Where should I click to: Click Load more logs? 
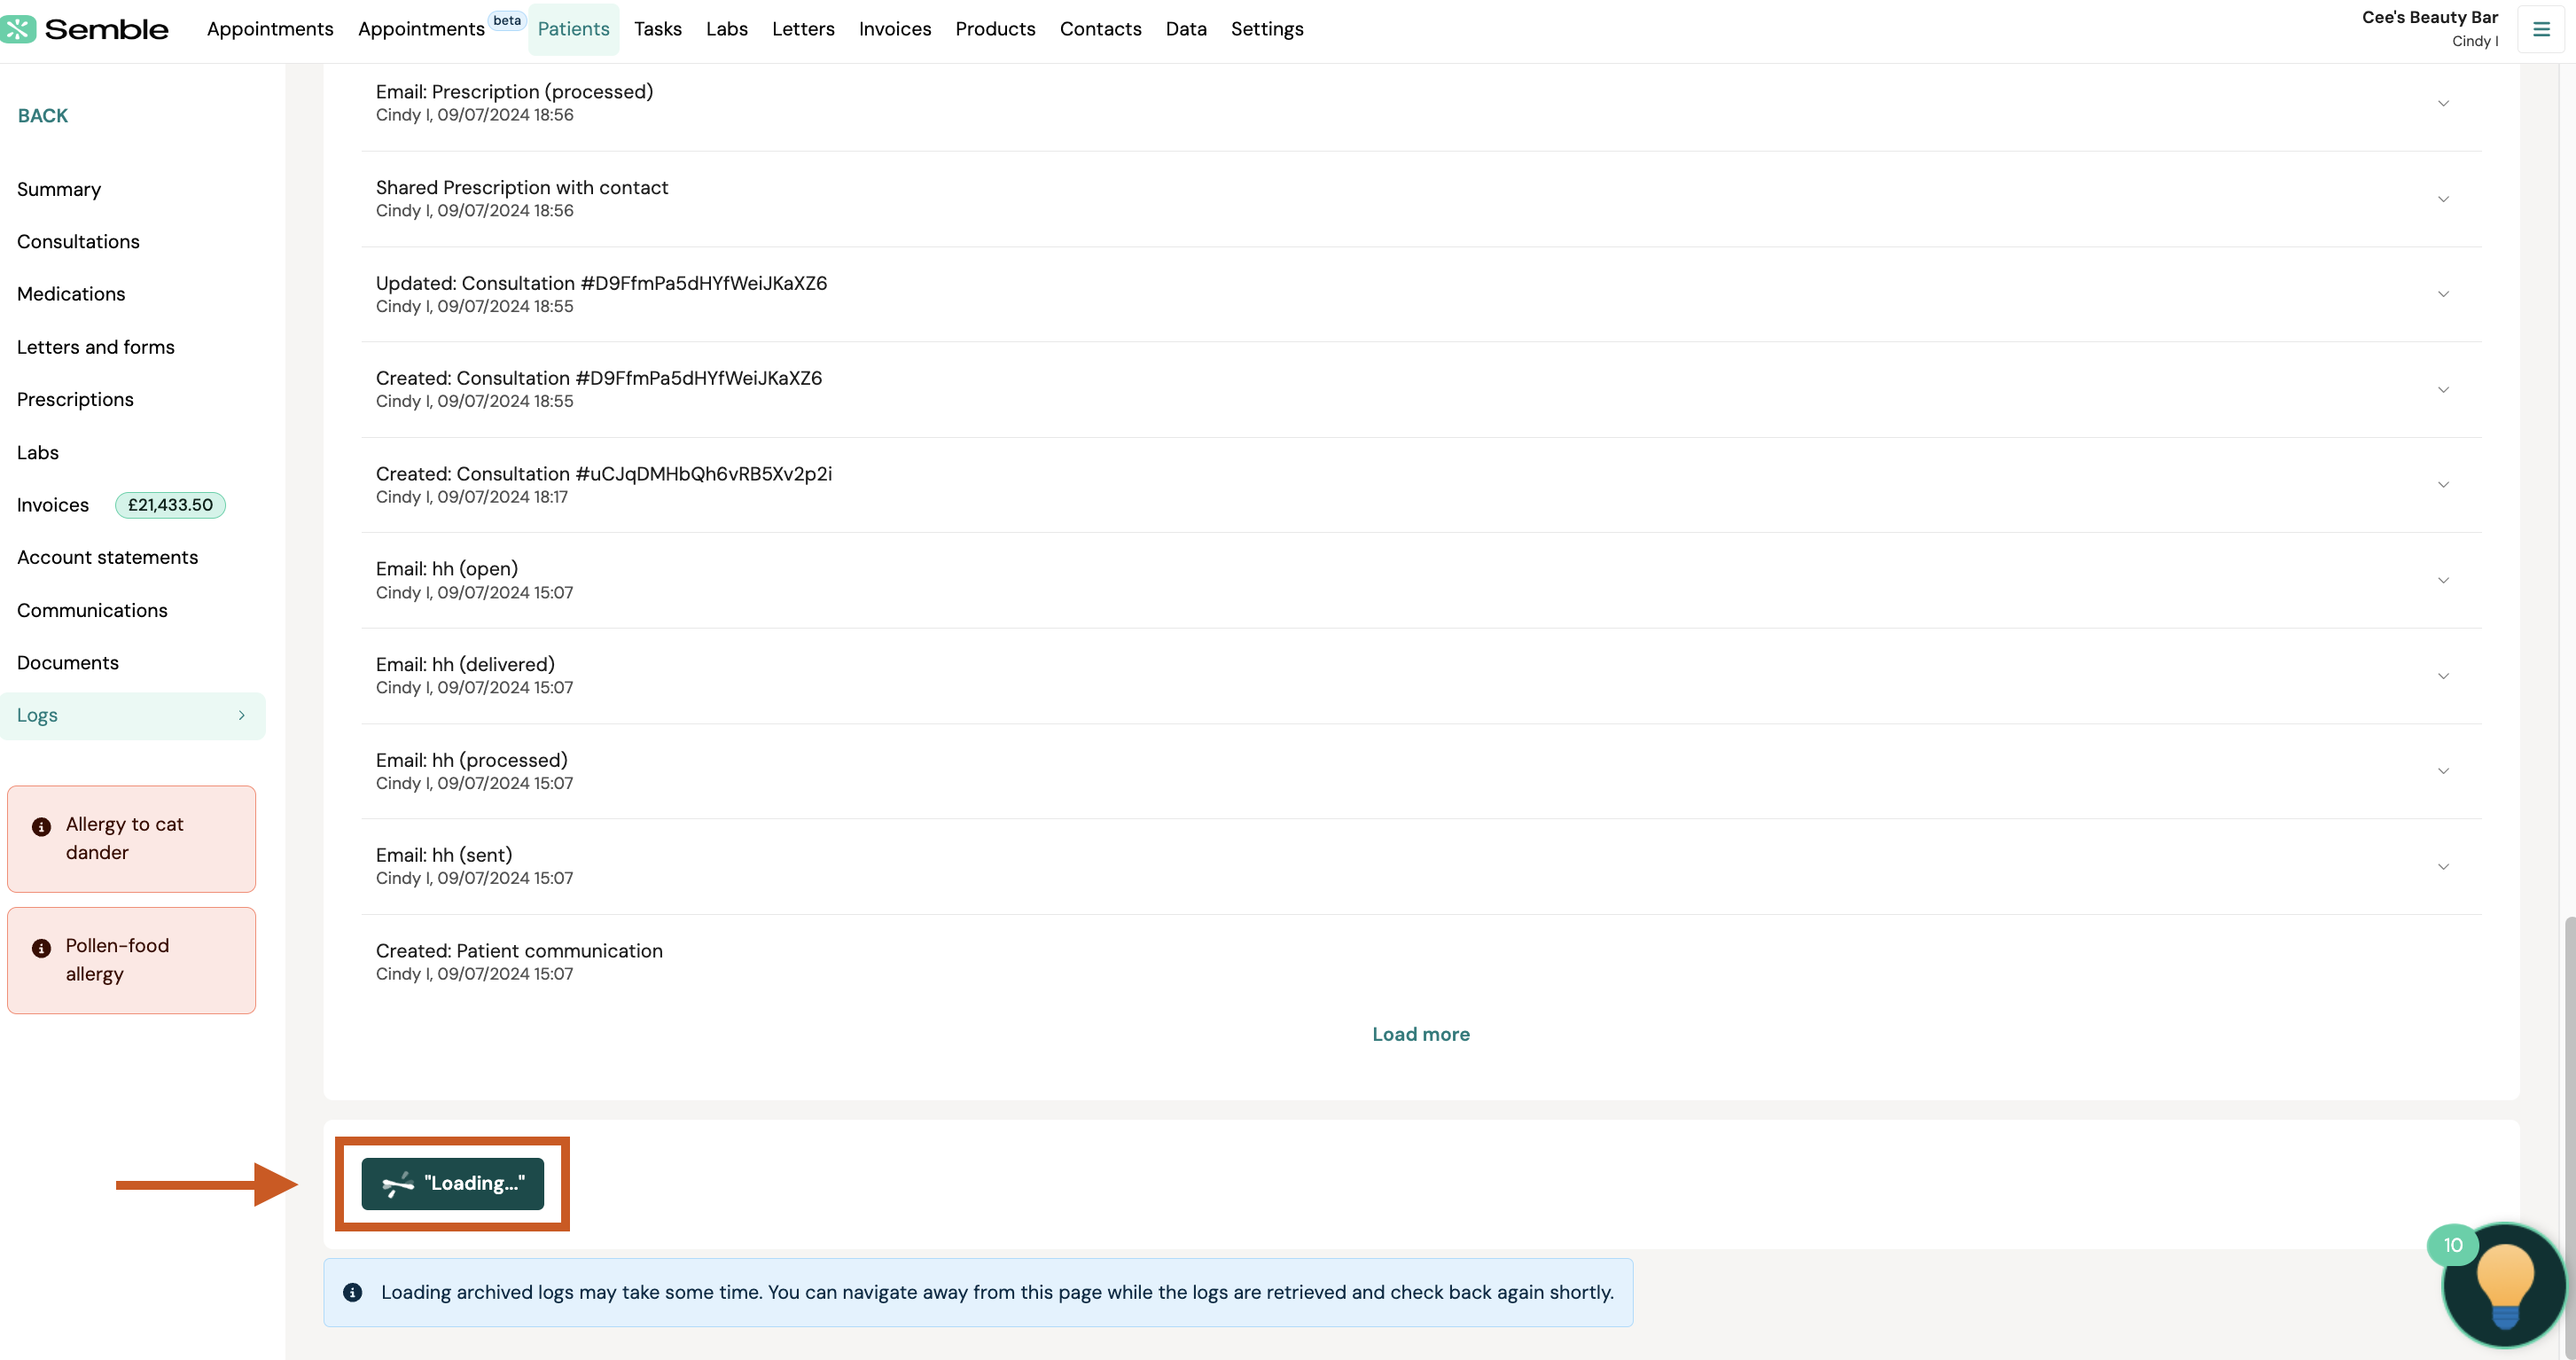[1421, 1034]
